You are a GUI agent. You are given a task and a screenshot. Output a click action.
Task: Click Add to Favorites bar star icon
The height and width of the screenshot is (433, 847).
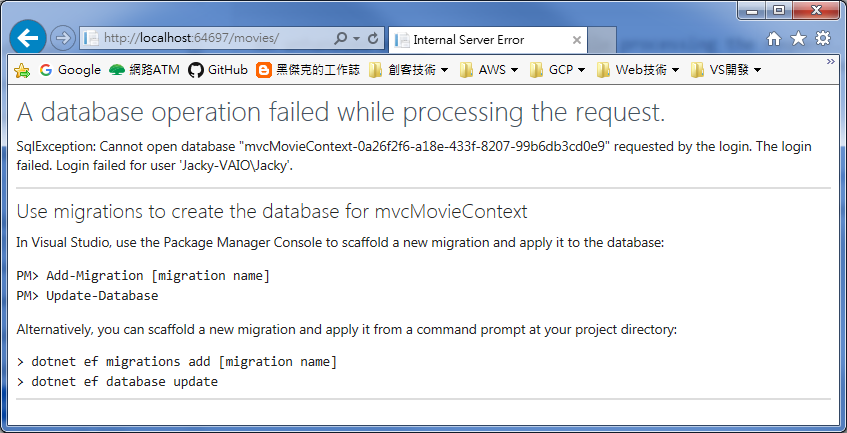(x=22, y=70)
